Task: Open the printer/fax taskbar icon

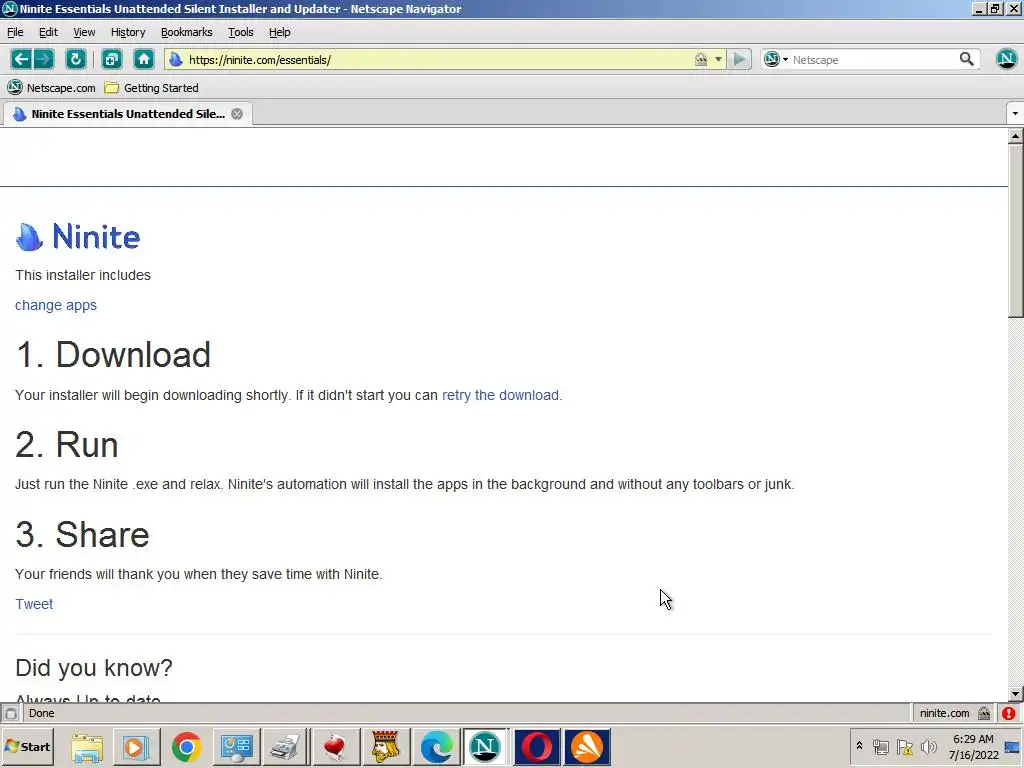Action: pos(285,746)
